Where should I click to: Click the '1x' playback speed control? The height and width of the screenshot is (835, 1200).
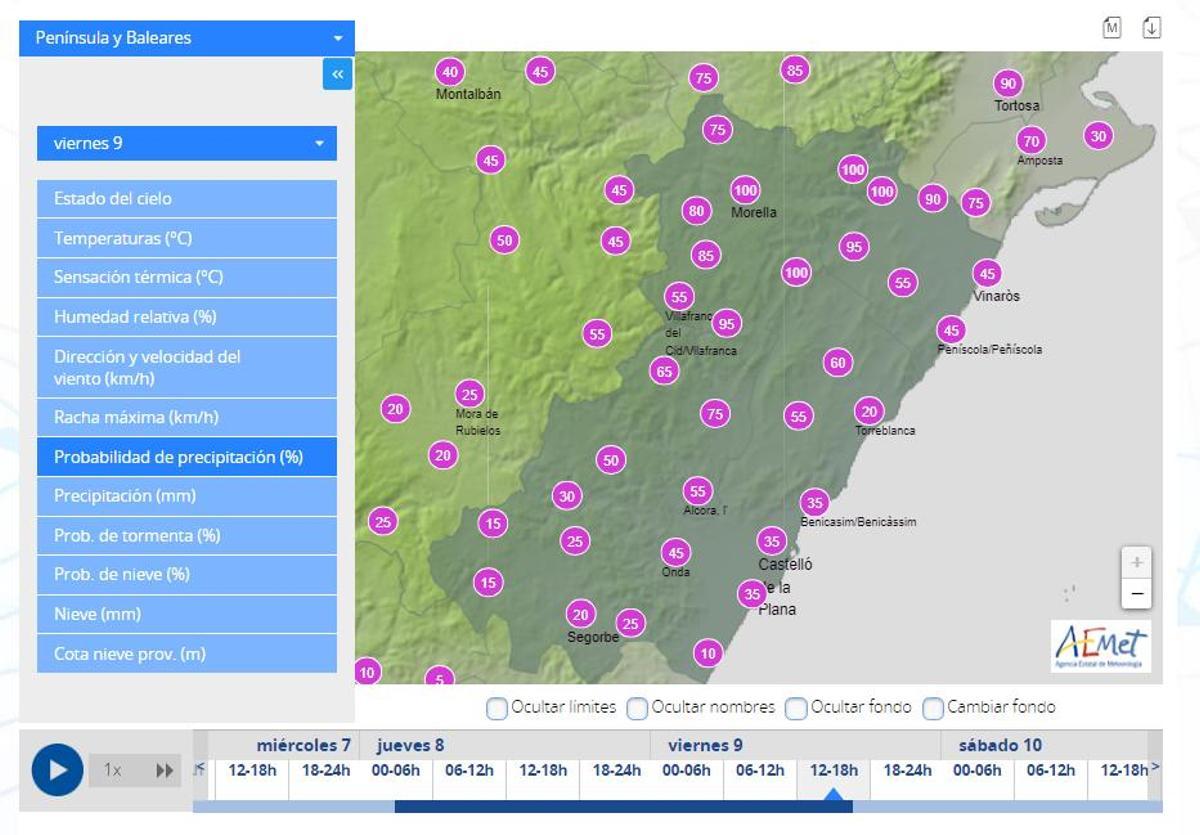pyautogui.click(x=112, y=770)
